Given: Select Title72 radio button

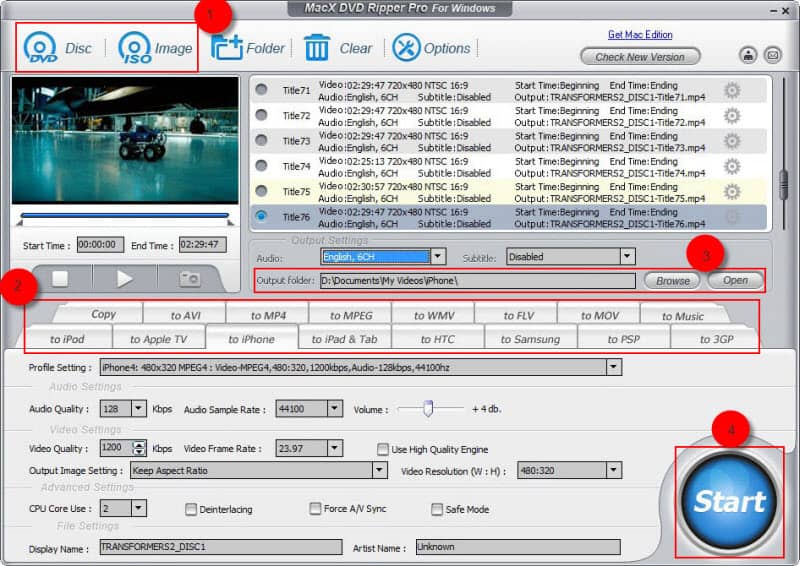Looking at the screenshot, I should click(x=261, y=115).
